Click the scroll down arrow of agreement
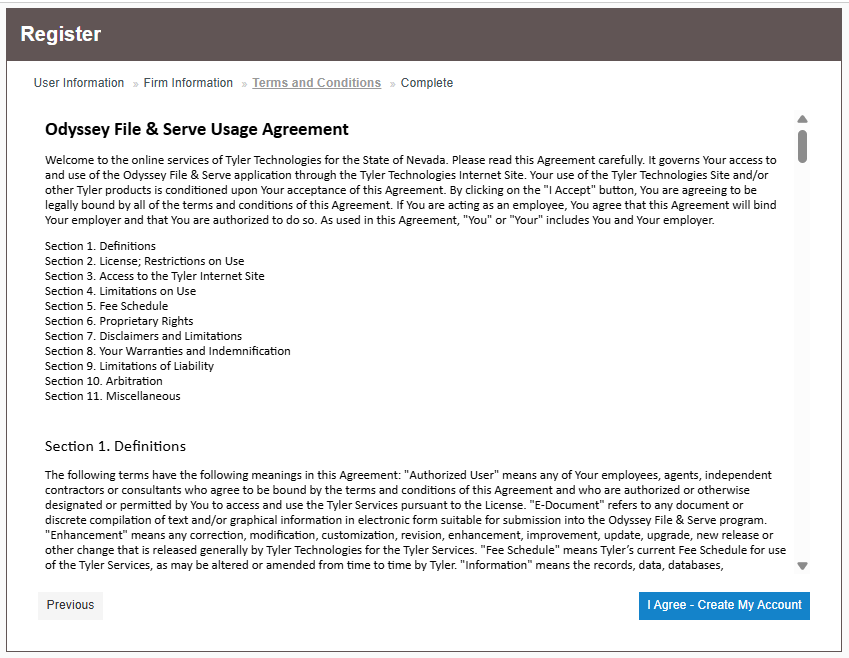This screenshot has height=658, width=849. coord(802,566)
